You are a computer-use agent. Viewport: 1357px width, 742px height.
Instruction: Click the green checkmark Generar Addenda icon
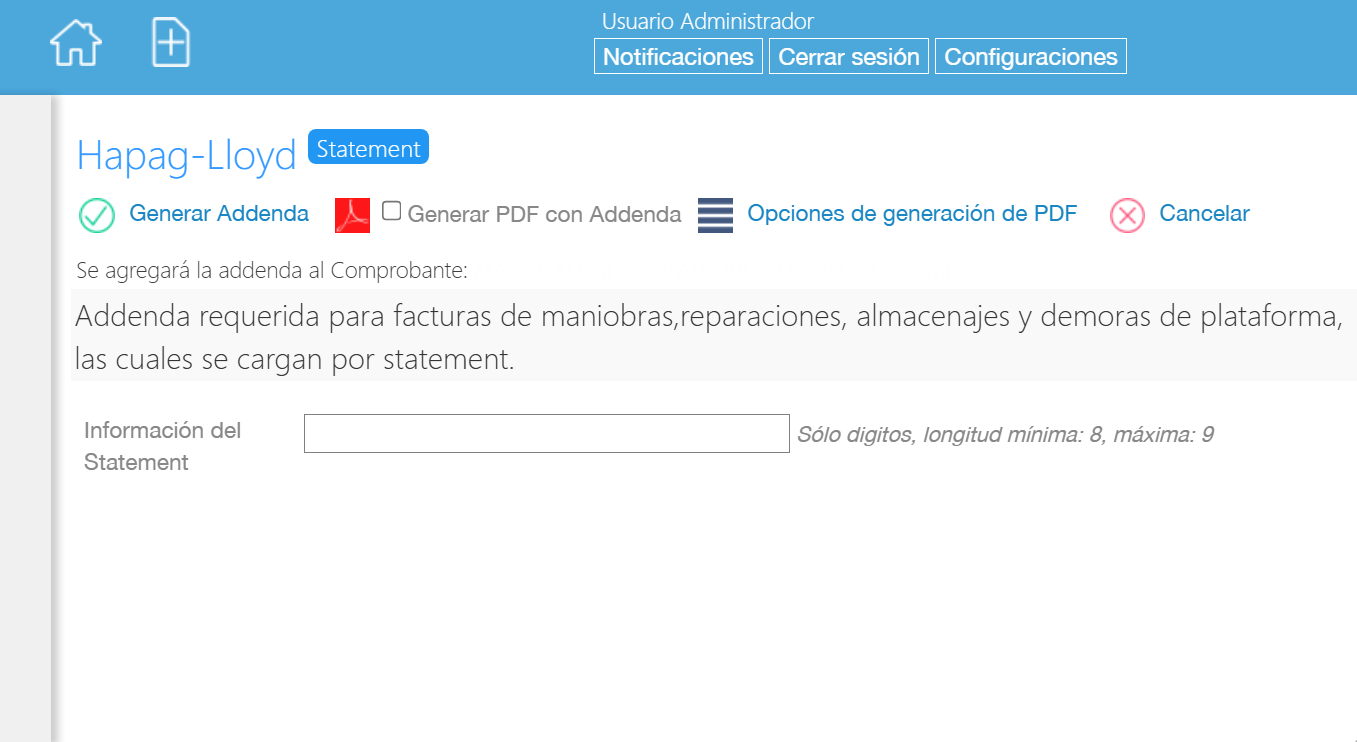point(97,215)
